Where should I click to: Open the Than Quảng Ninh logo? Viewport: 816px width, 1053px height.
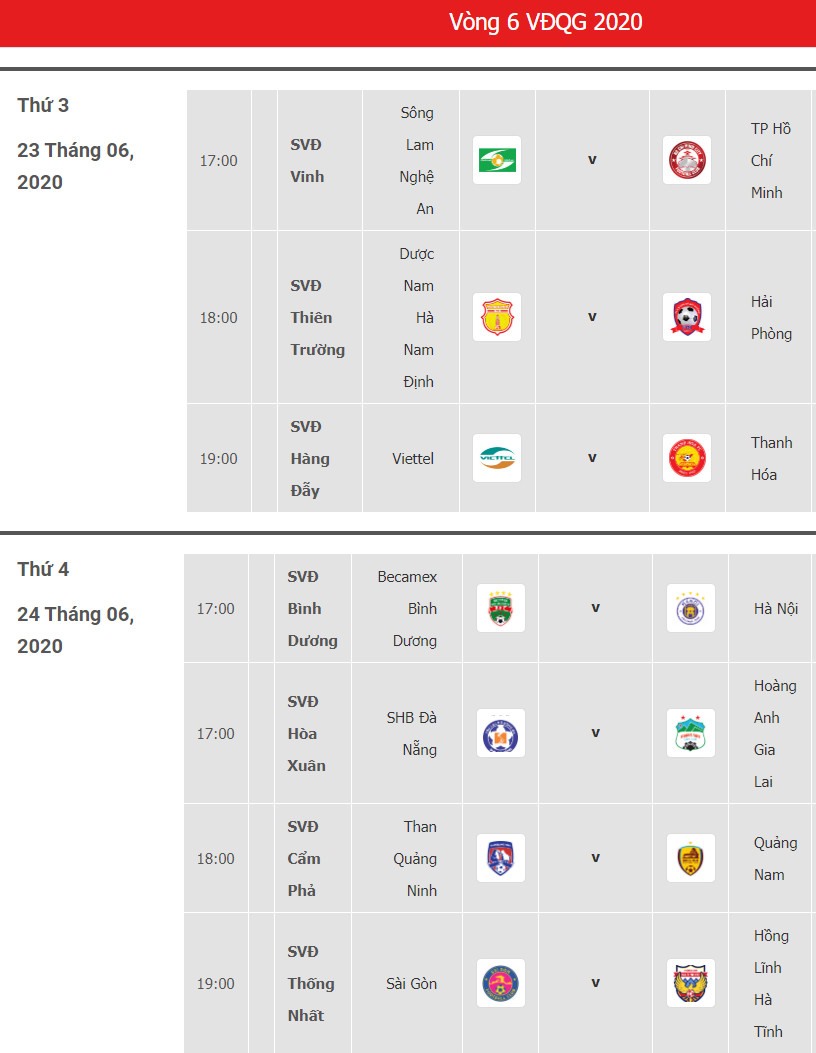(x=500, y=858)
